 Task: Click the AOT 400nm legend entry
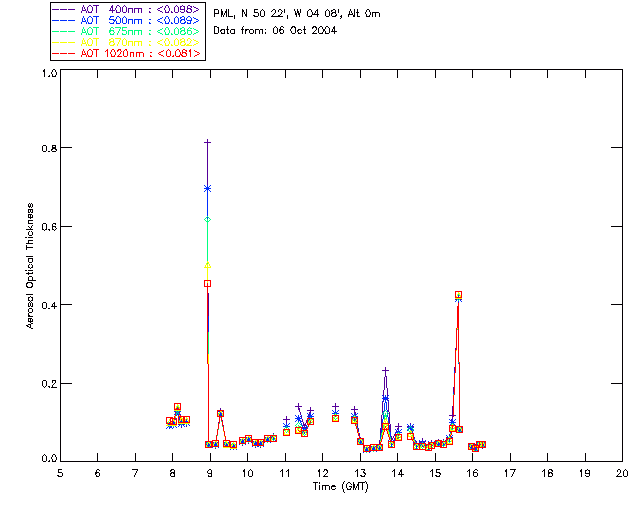pos(127,9)
